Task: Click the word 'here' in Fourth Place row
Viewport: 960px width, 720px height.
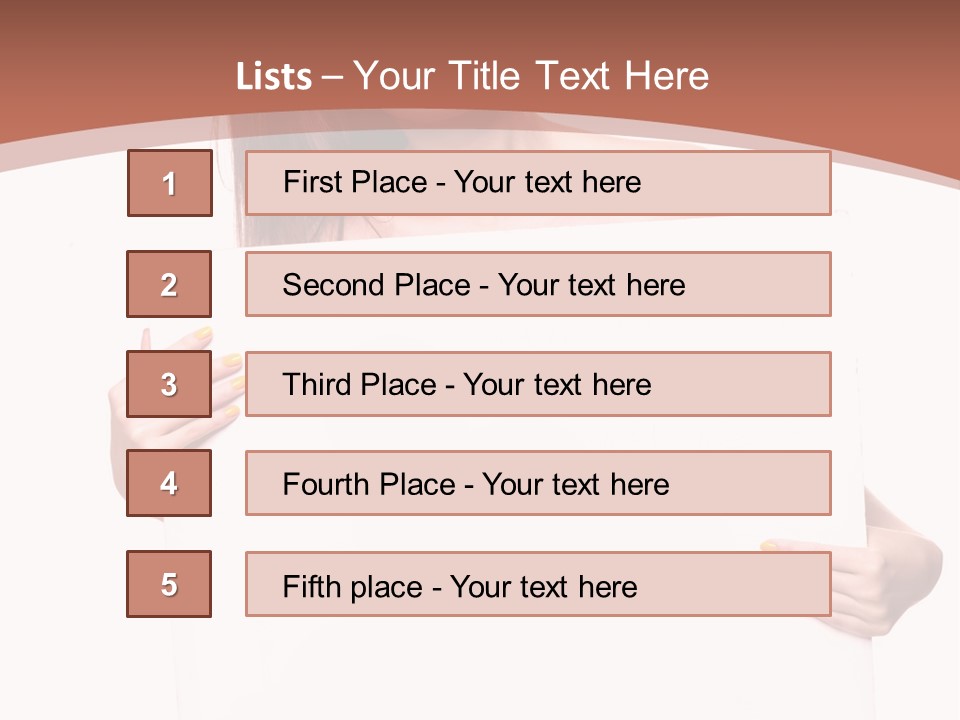Action: tap(638, 485)
